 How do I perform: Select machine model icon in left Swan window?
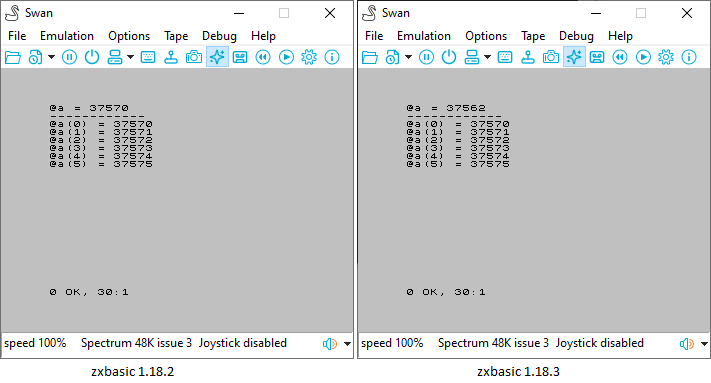115,57
